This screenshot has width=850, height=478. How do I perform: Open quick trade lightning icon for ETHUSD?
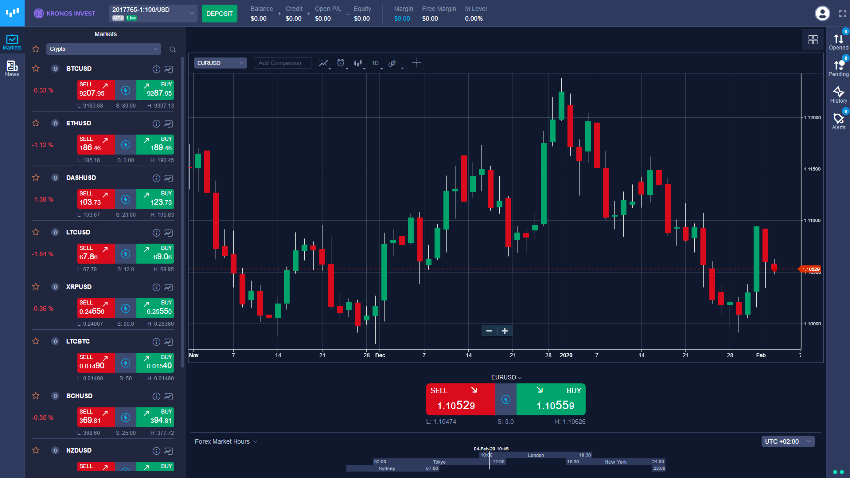coord(125,145)
